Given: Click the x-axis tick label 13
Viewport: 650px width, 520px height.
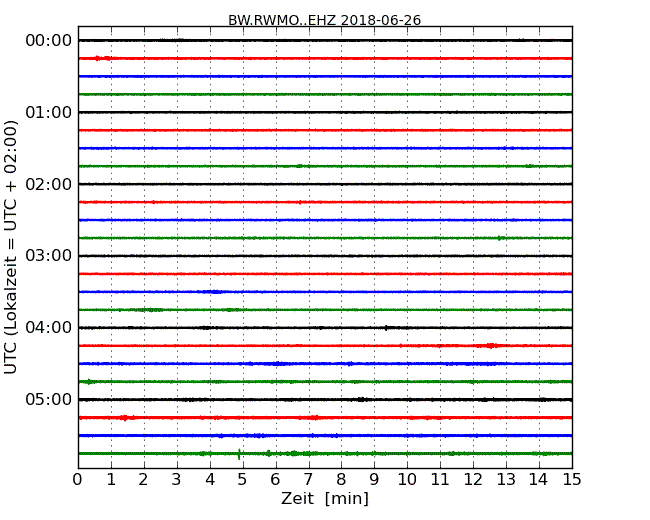Looking at the screenshot, I should coord(506,480).
